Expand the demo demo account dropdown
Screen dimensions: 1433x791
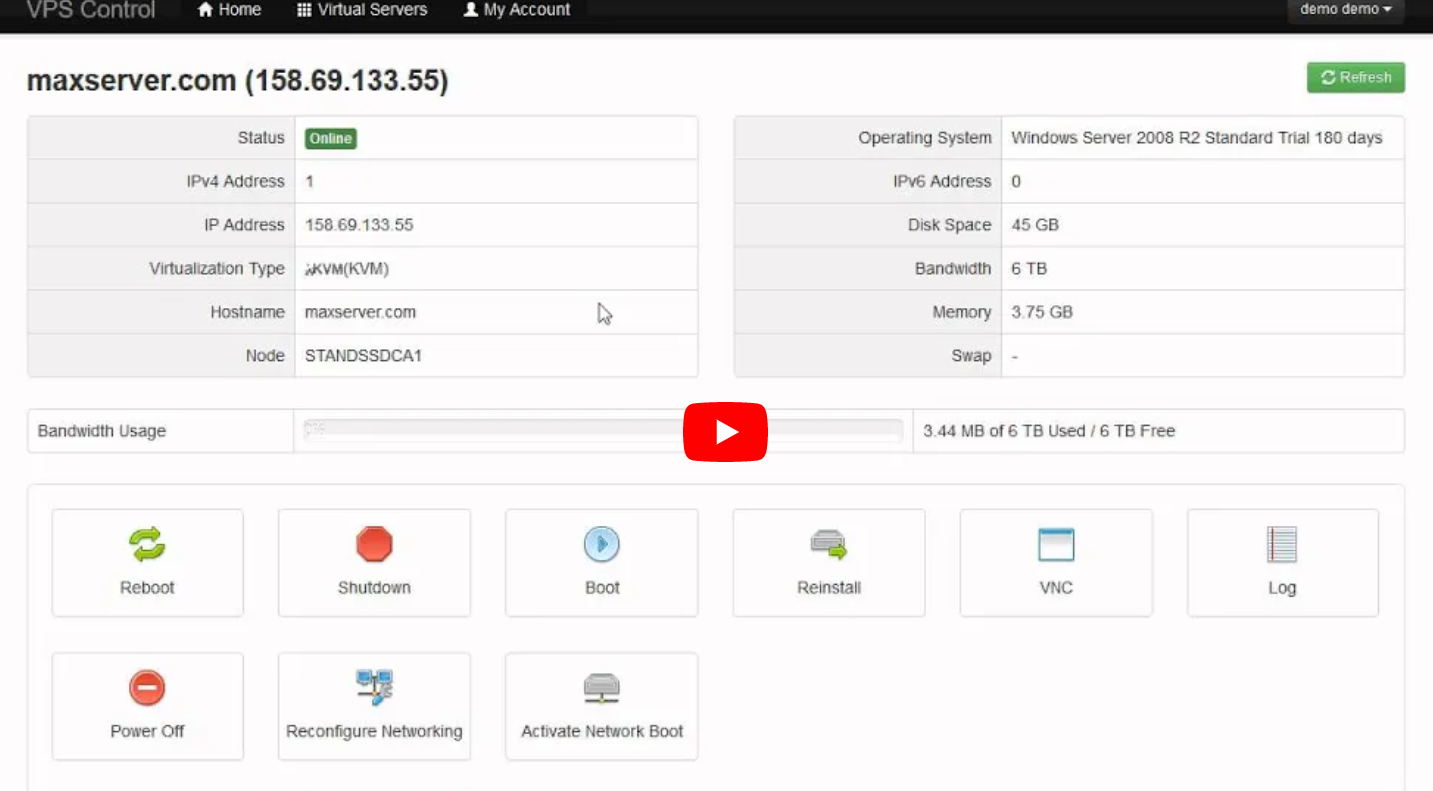[x=1344, y=8]
